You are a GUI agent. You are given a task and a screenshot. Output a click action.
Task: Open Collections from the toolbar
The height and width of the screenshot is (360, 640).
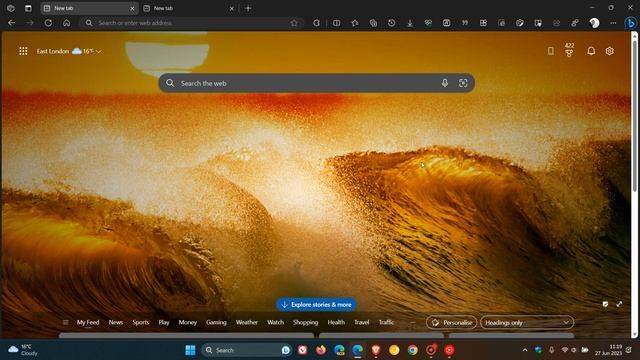(373, 23)
